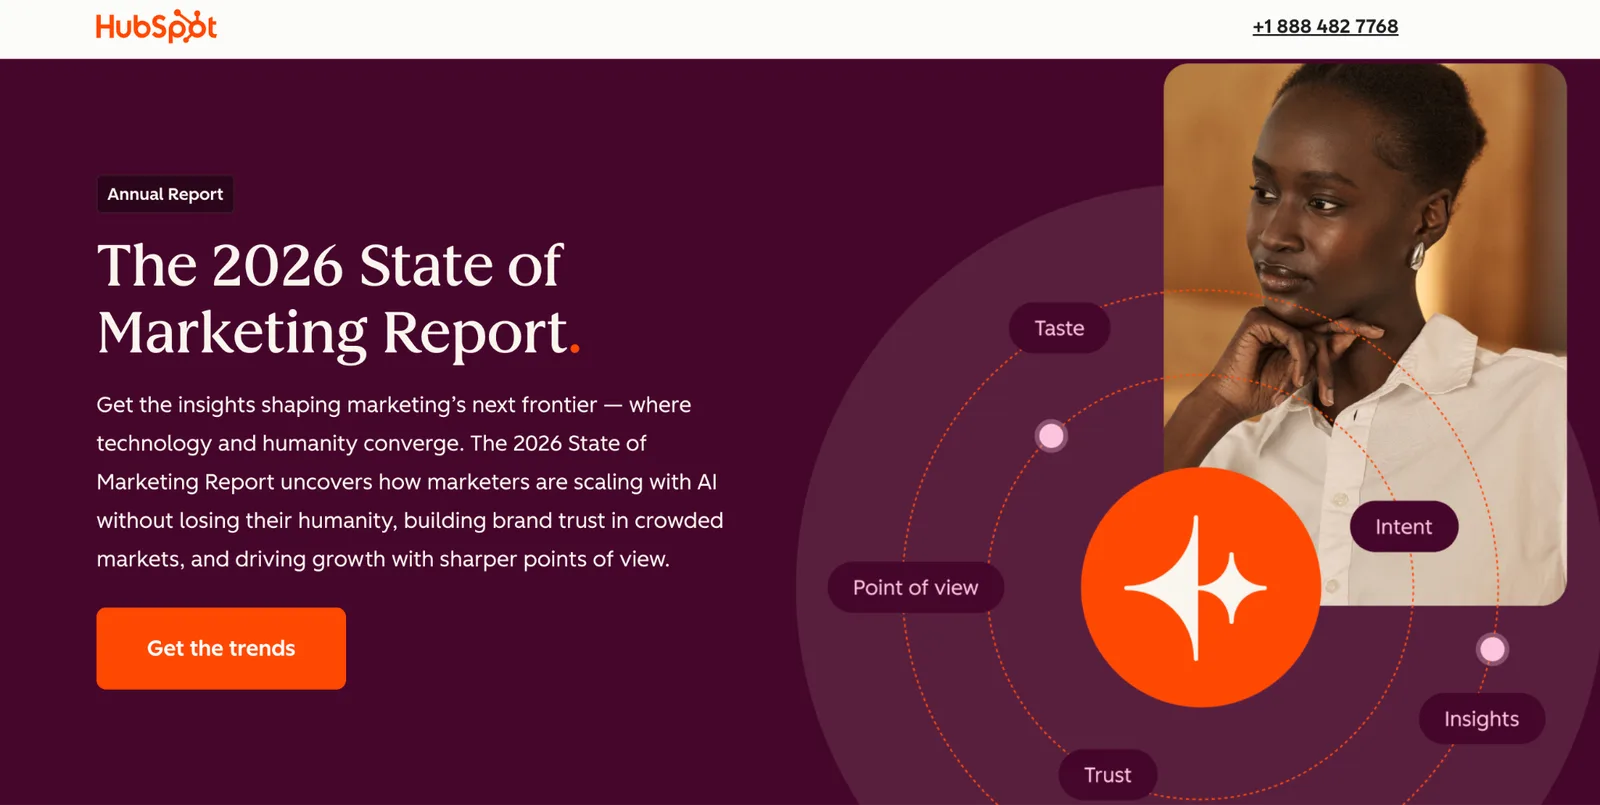
Task: Select the Annual Report badge
Action: click(x=165, y=194)
